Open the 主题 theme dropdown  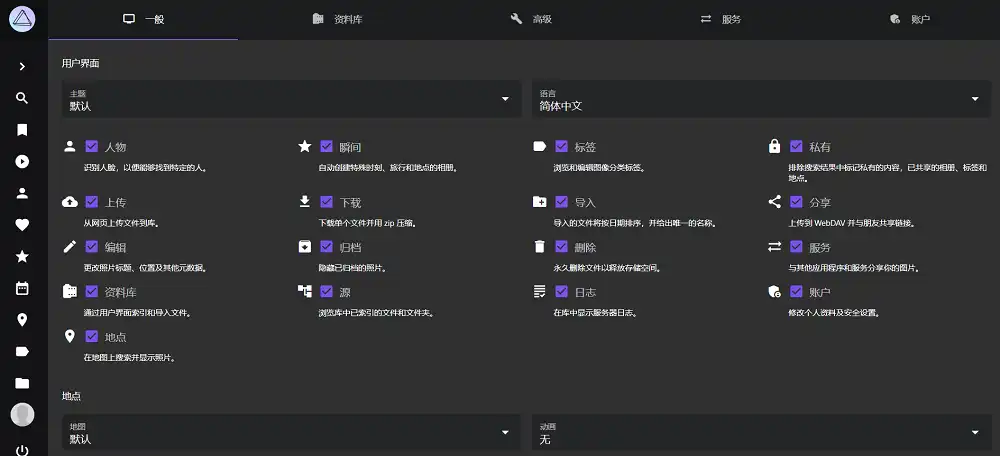(x=292, y=99)
